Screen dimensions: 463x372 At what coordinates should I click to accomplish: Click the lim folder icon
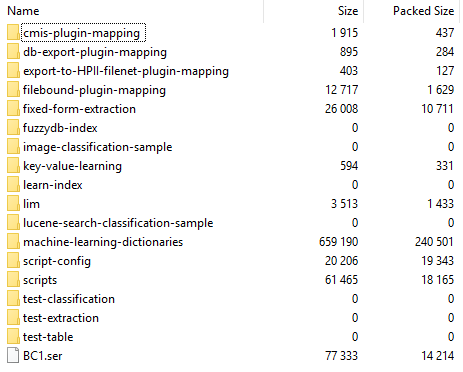[13, 204]
